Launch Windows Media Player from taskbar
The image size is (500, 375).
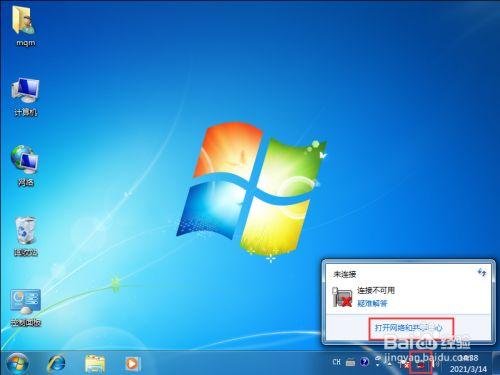click(133, 363)
